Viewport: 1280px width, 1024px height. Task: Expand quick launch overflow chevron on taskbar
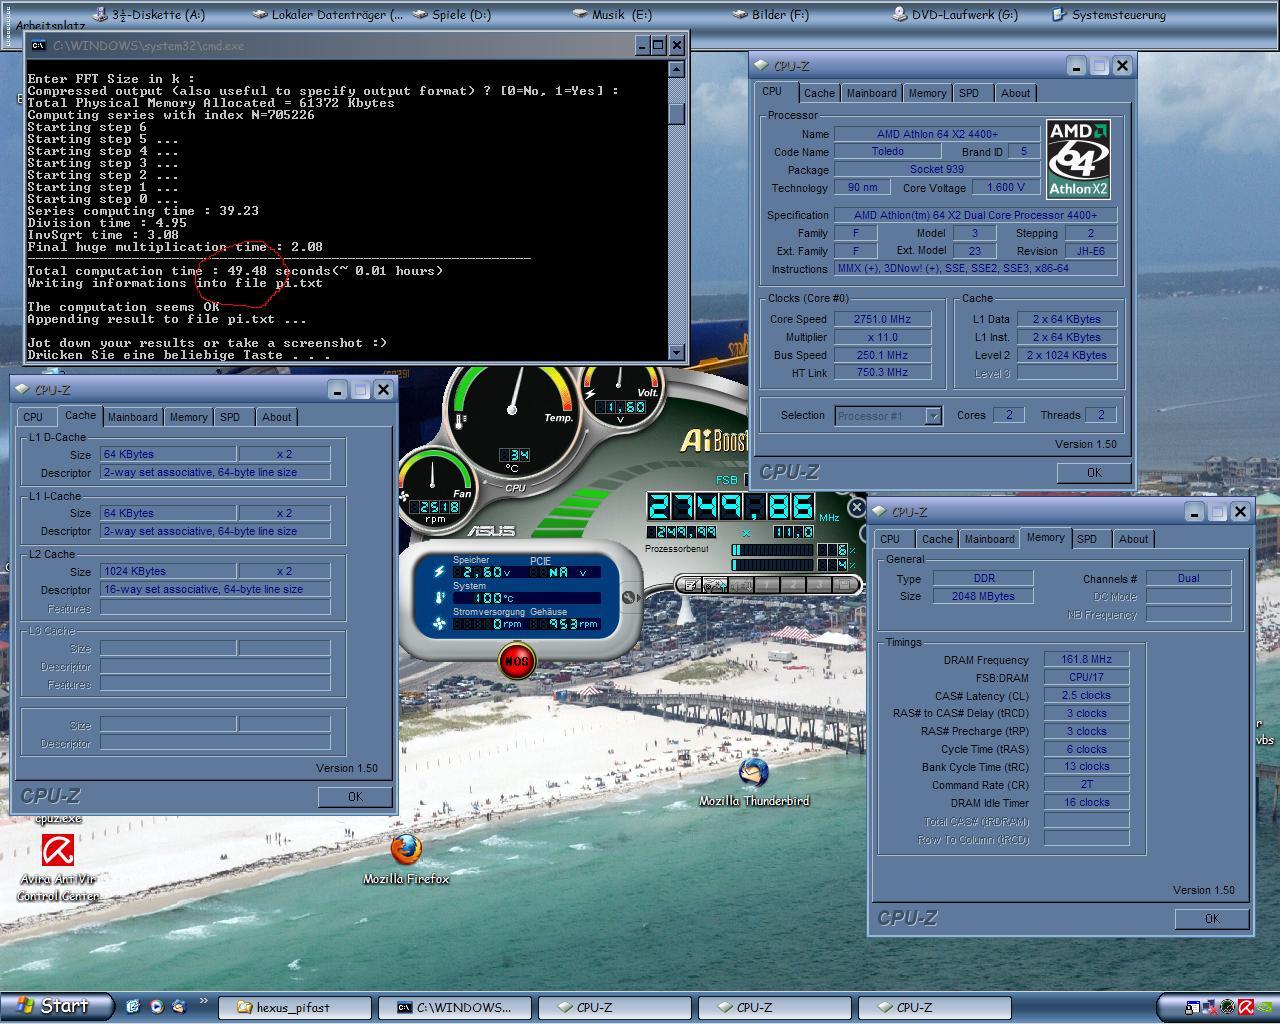pos(203,1001)
